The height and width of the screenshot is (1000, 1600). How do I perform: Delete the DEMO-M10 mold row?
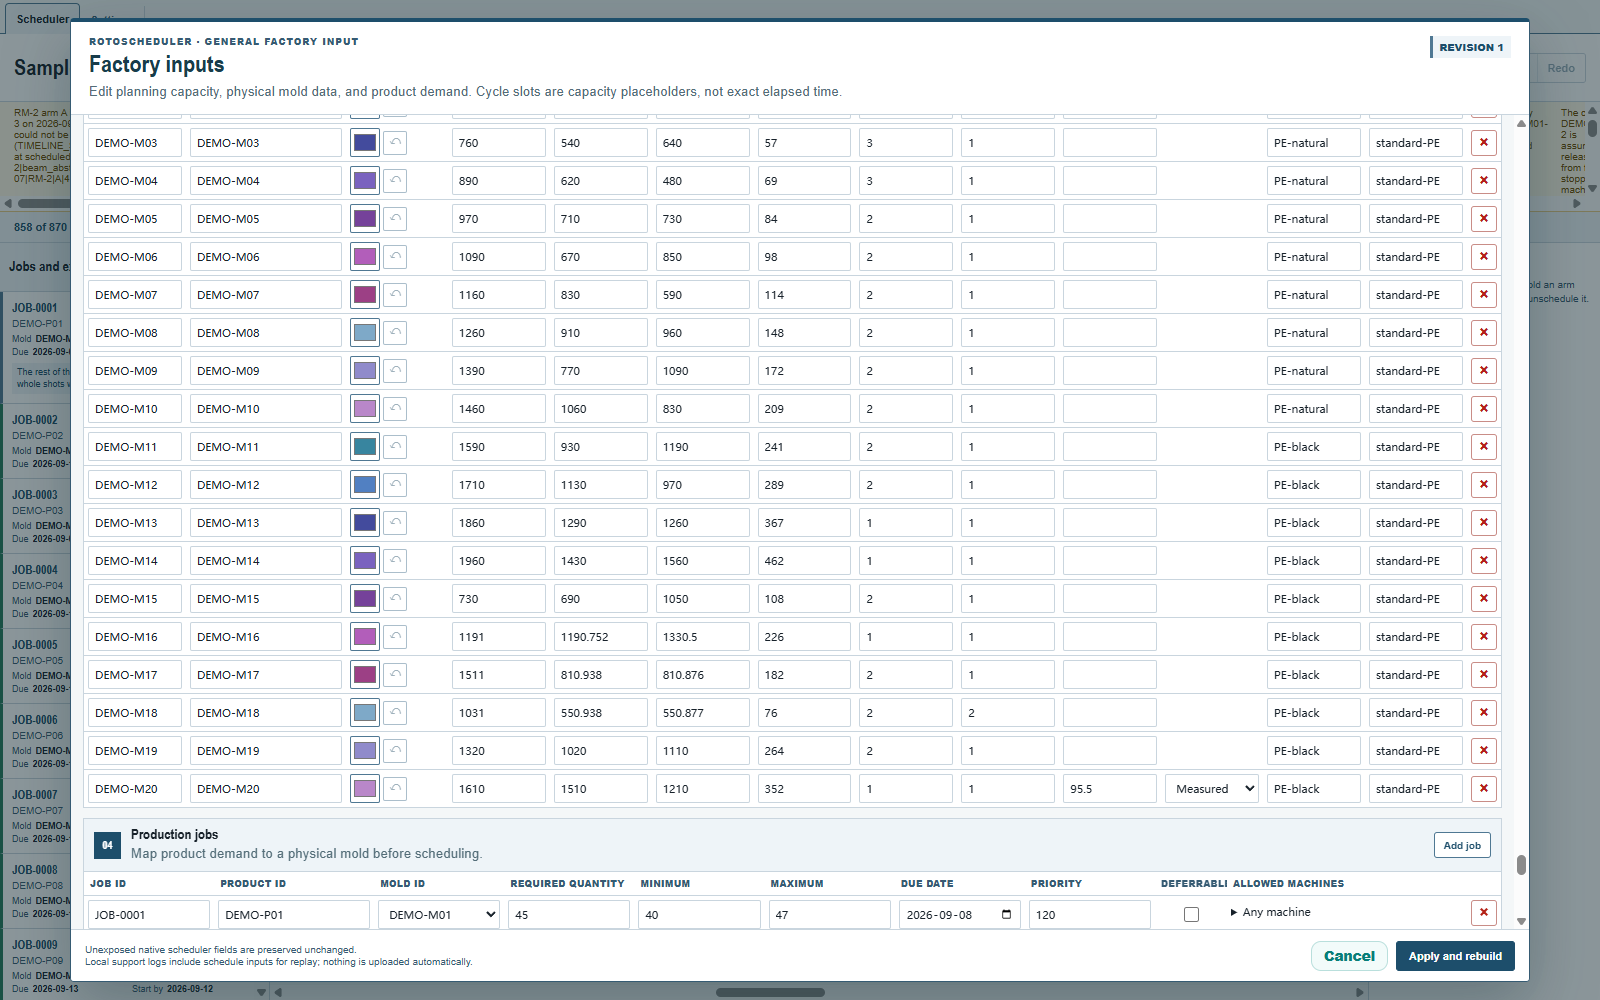1483,409
